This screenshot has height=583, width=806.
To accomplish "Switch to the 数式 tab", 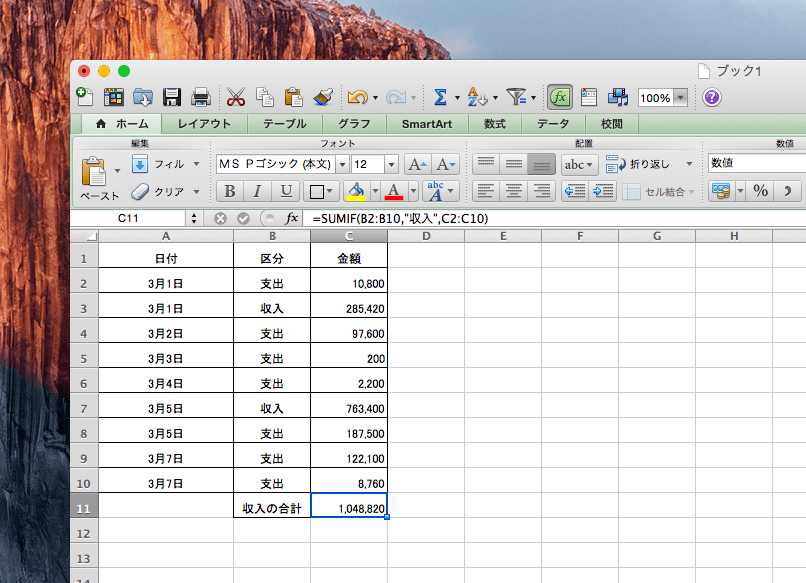I will (x=494, y=124).
